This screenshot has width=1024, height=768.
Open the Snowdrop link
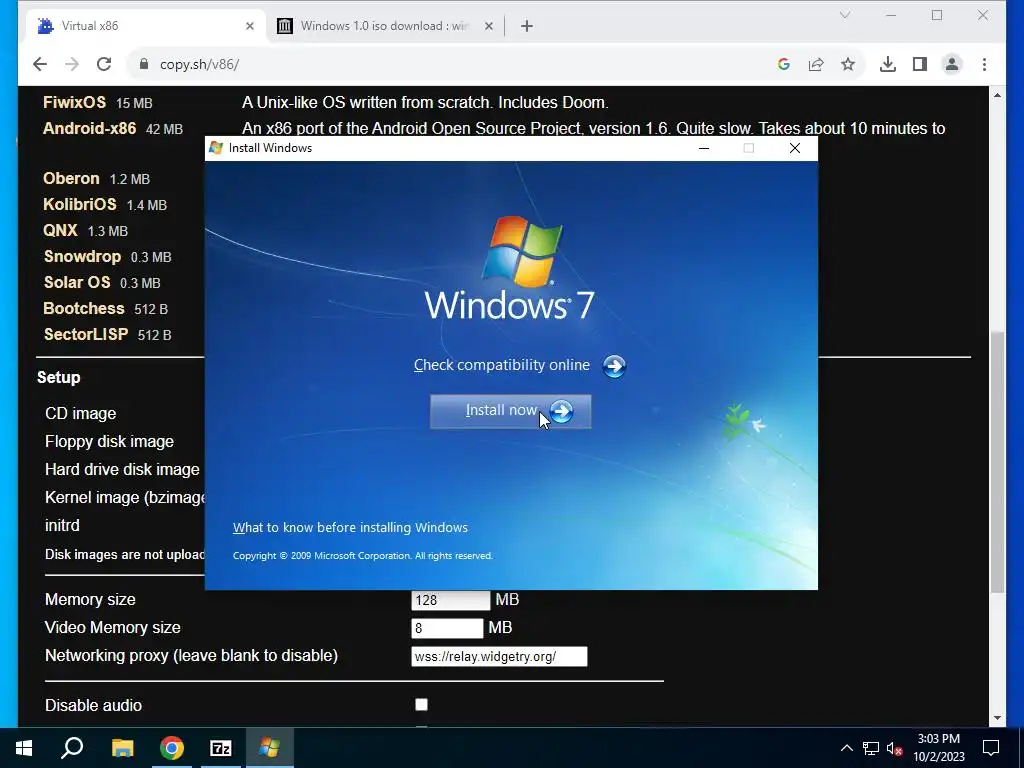coord(82,257)
